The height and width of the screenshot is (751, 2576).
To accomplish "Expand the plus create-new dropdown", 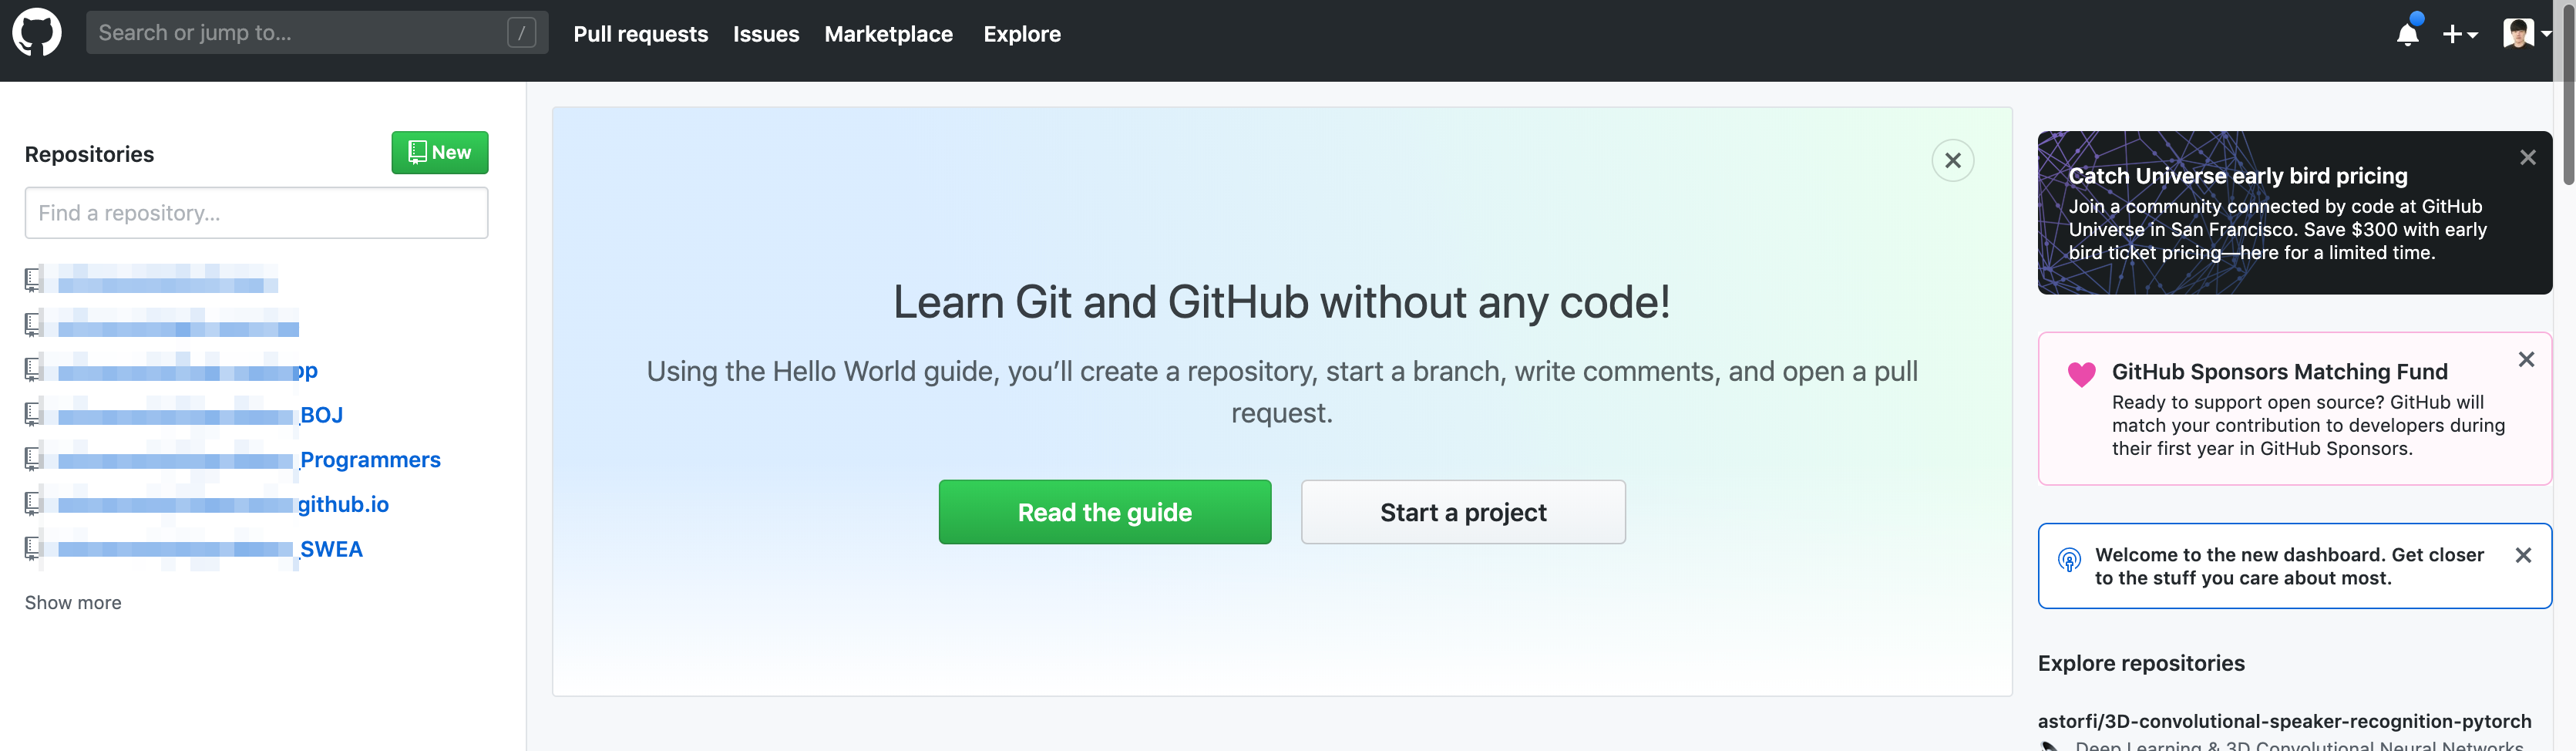I will [x=2459, y=34].
